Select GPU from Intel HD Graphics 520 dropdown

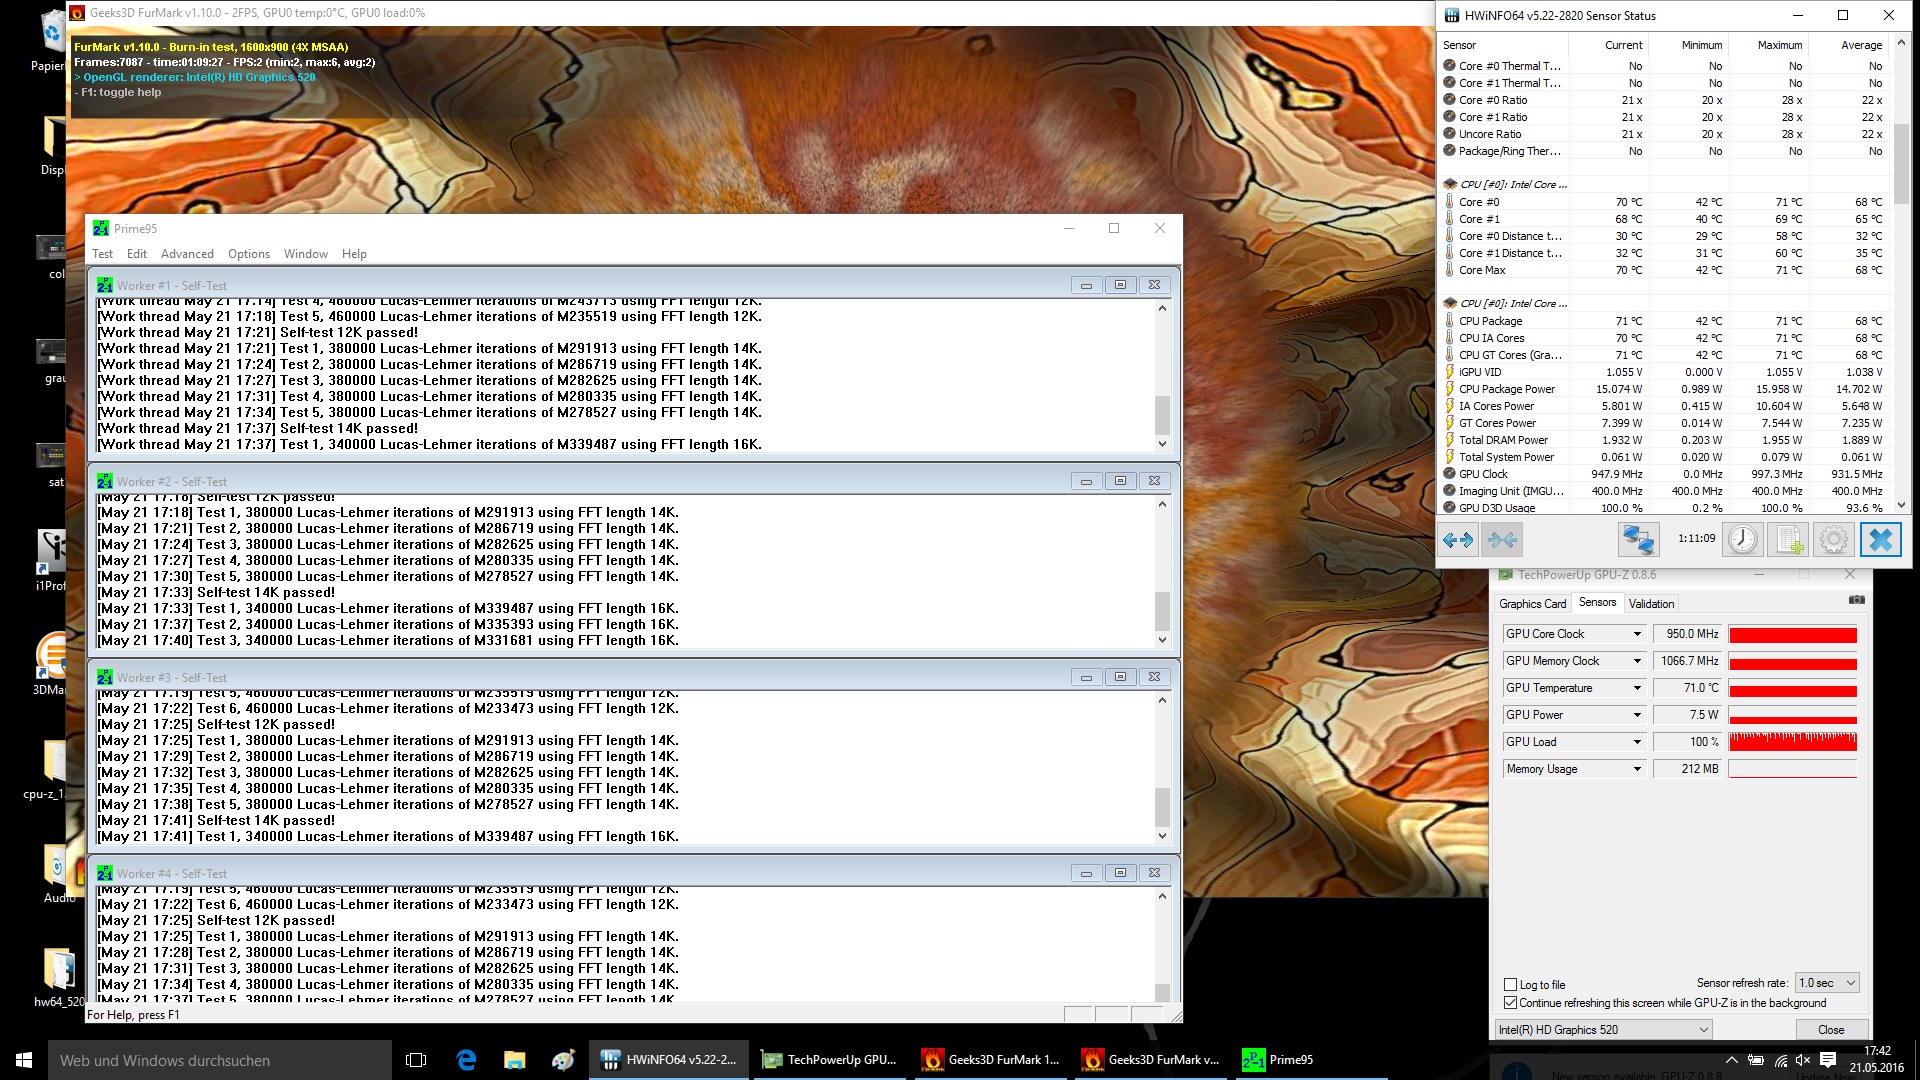pos(1604,1030)
